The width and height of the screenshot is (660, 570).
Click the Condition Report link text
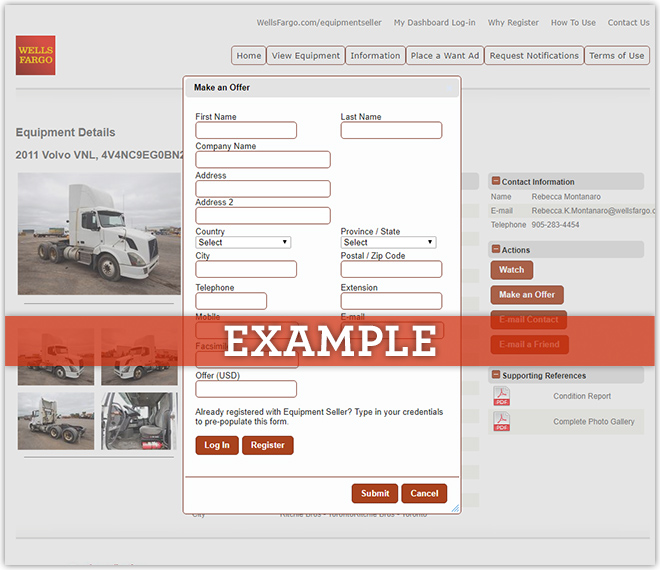pos(582,396)
